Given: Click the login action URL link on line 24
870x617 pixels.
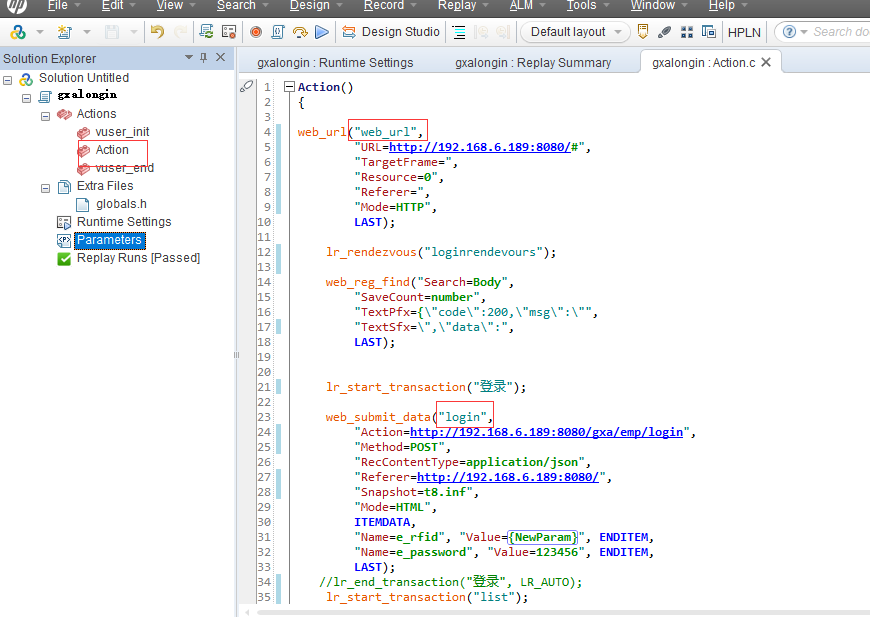Looking at the screenshot, I should (546, 432).
